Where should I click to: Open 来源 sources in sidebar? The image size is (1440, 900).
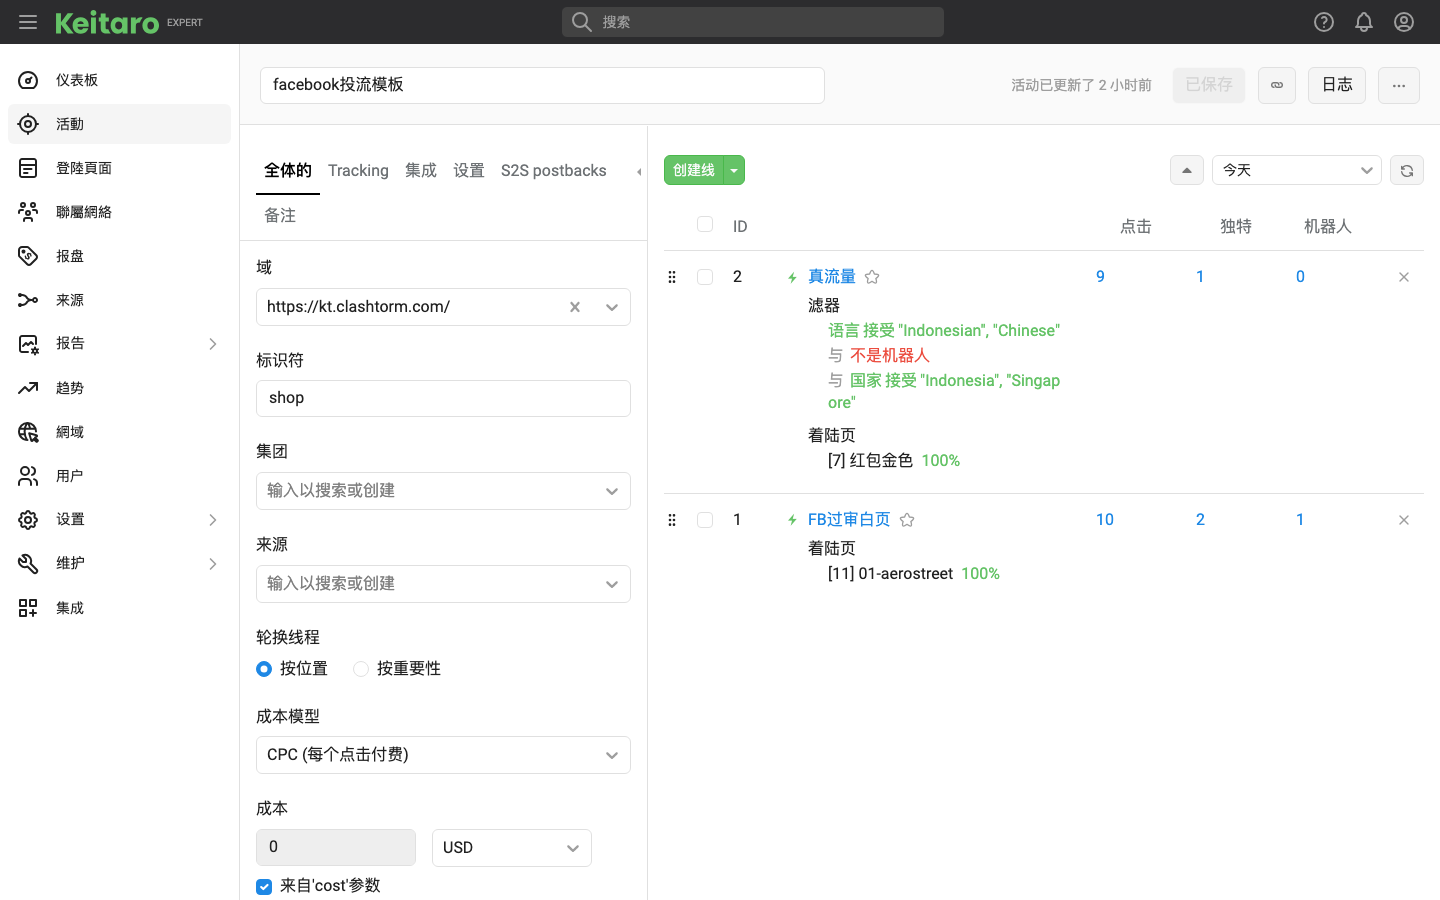click(x=119, y=300)
